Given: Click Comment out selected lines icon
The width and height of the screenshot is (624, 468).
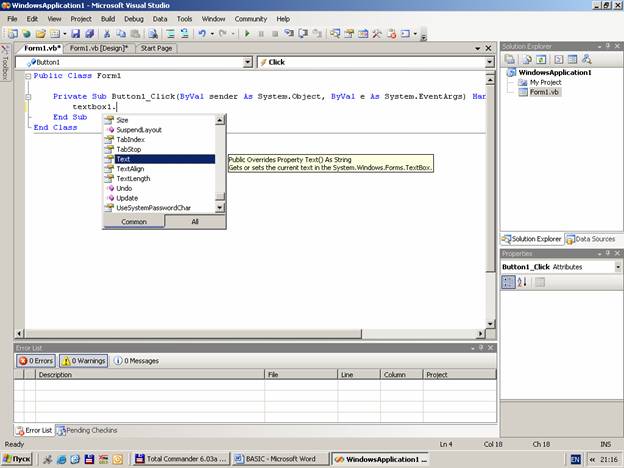Looking at the screenshot, I should [170, 34].
